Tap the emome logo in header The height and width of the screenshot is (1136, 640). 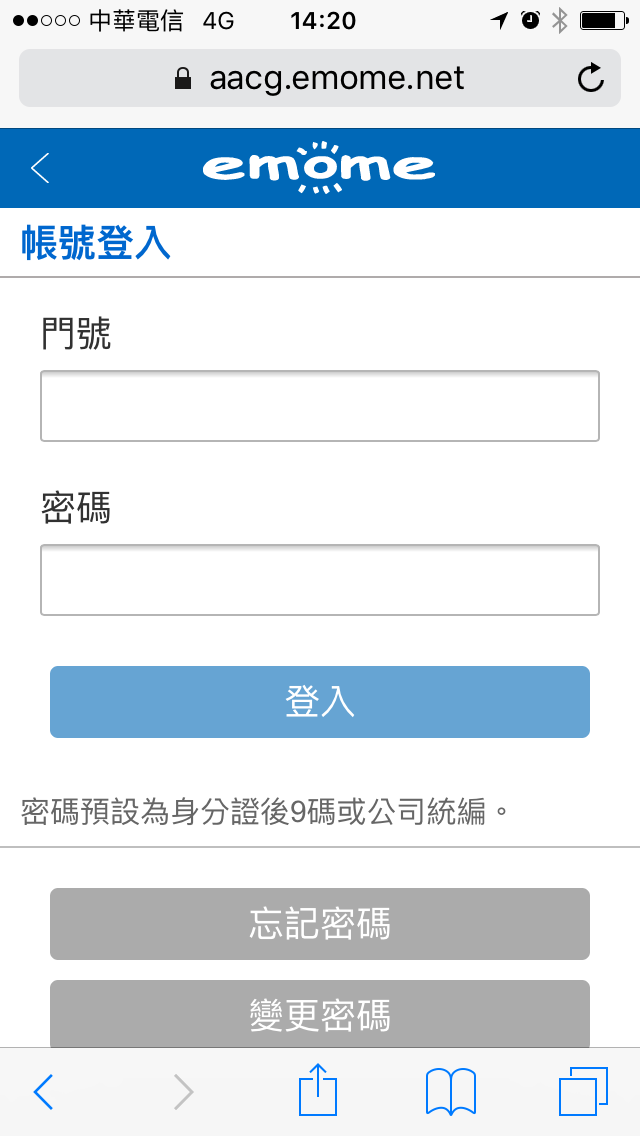[319, 168]
